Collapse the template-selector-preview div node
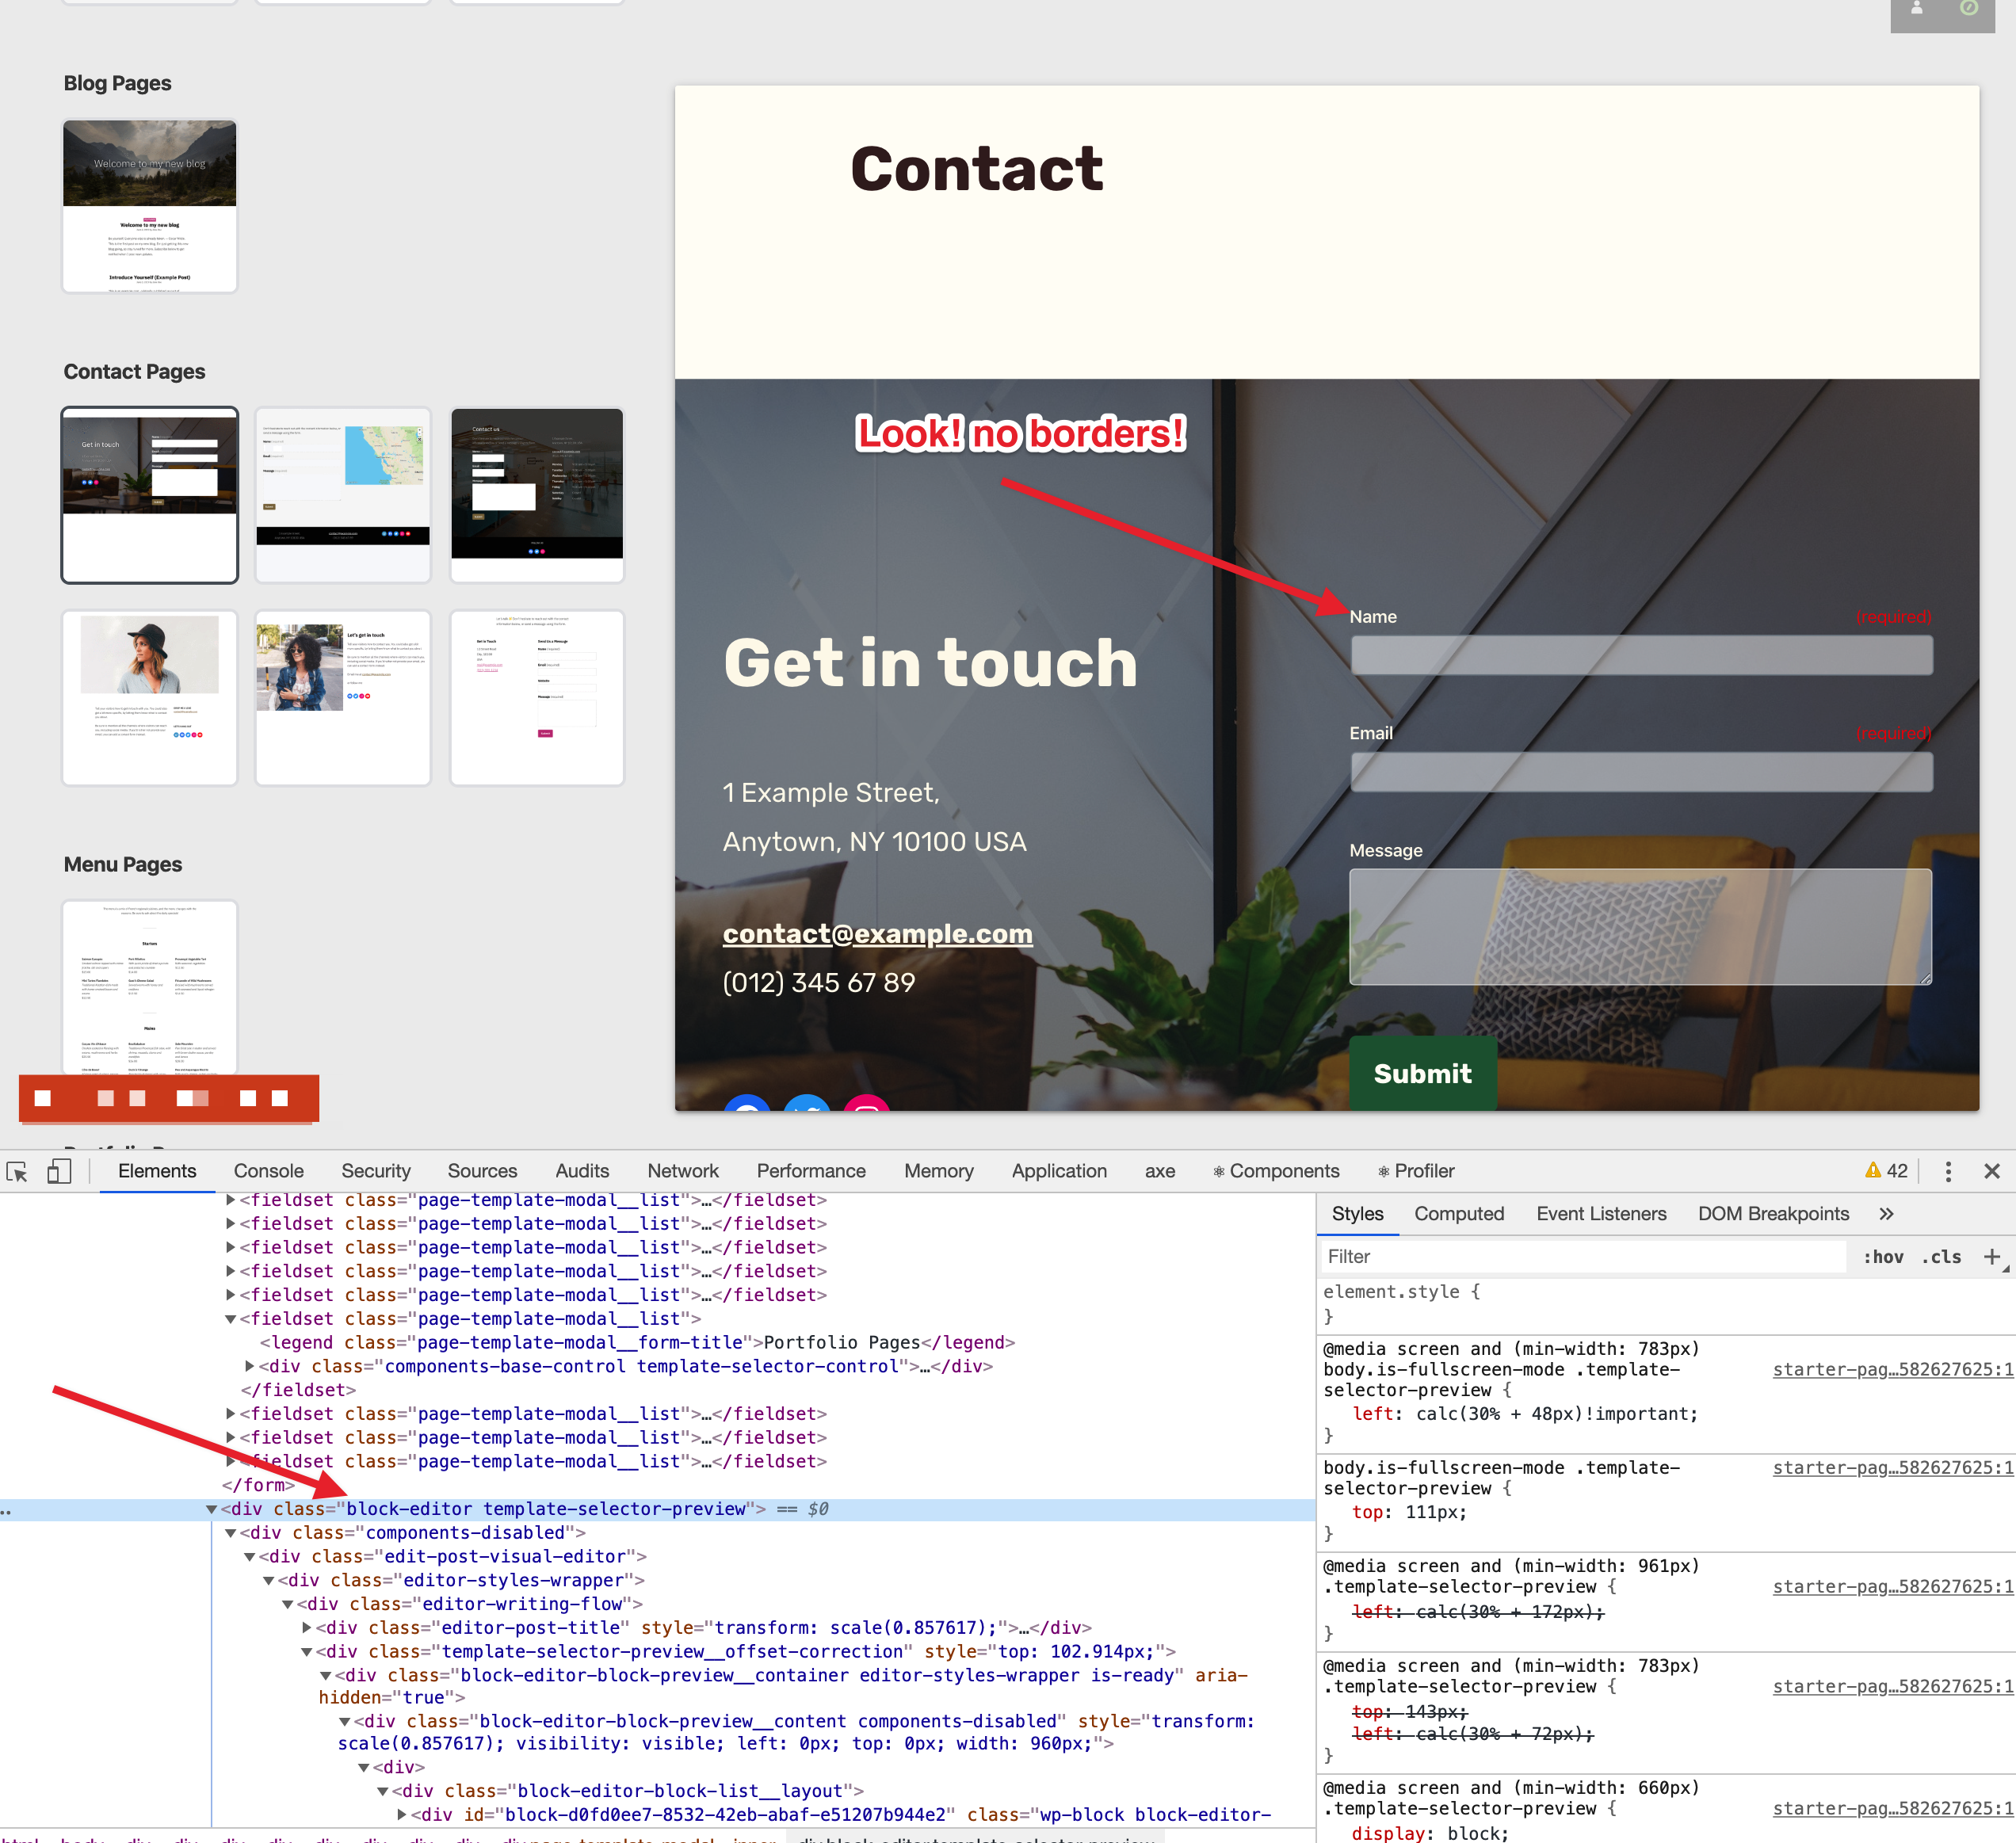 [x=211, y=1509]
